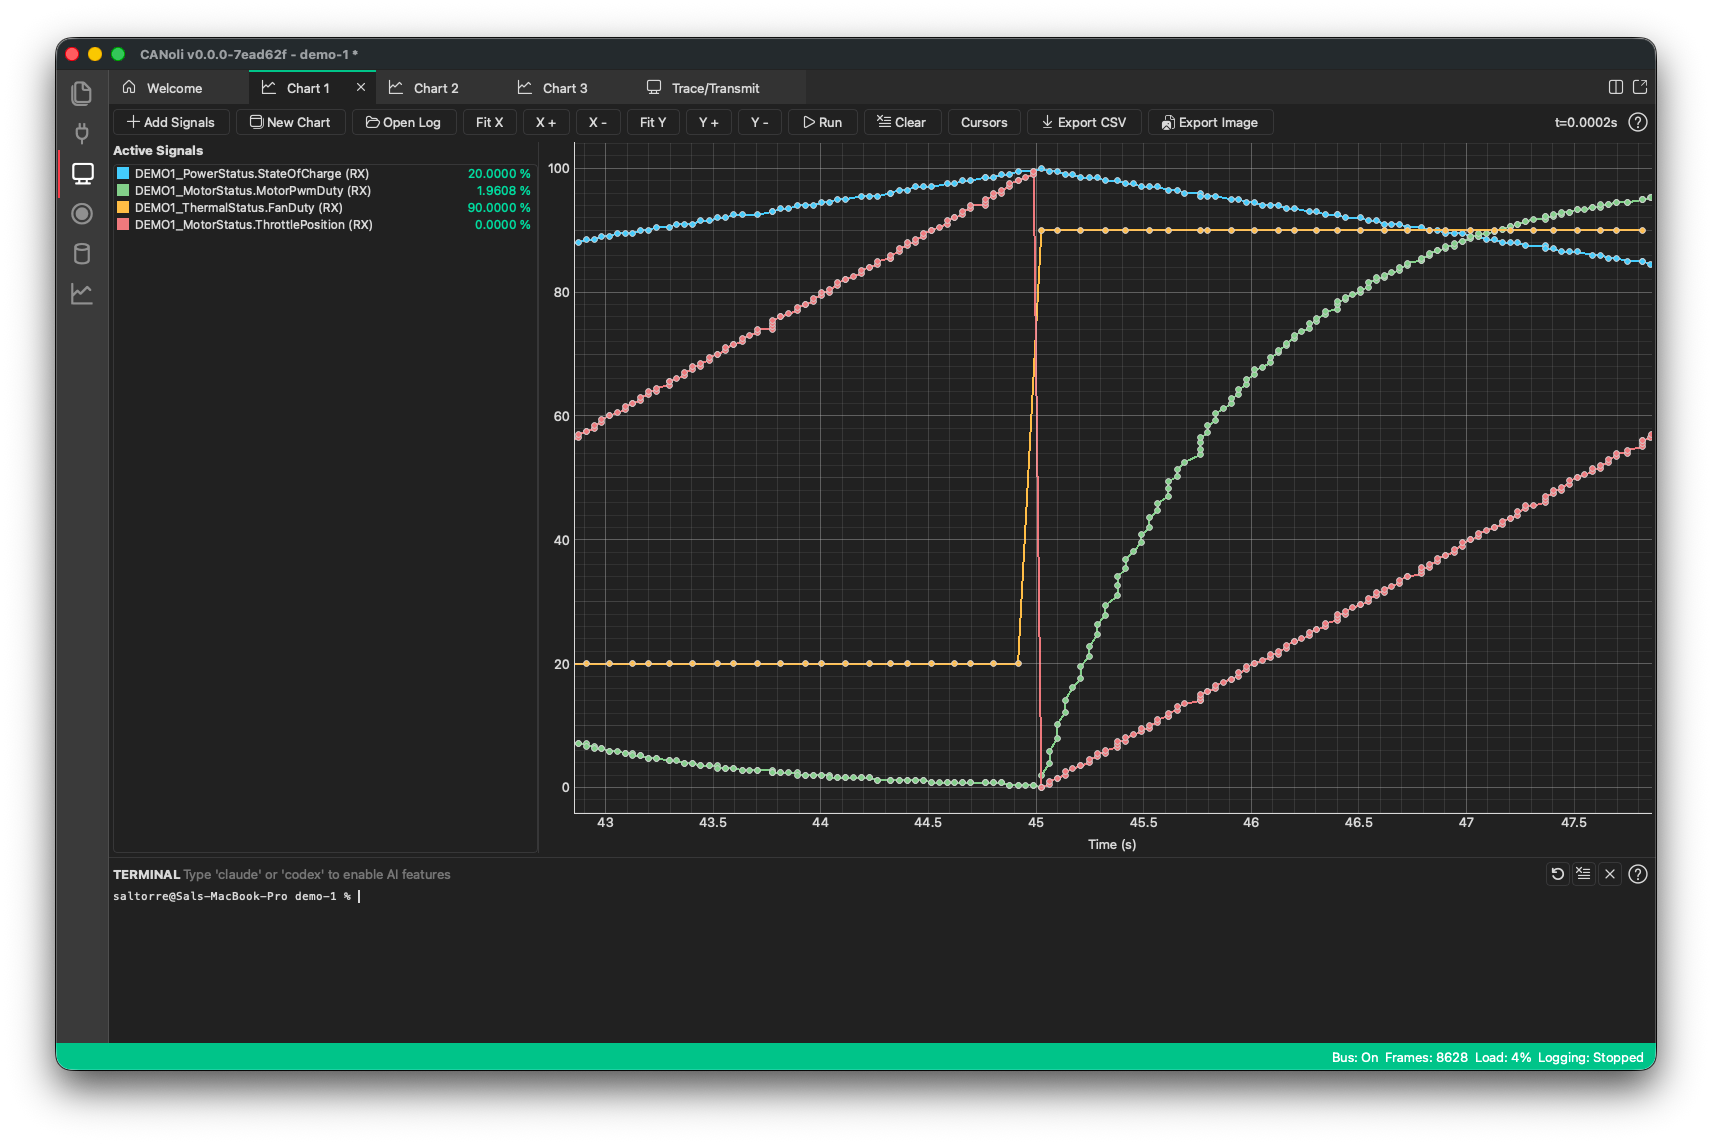The width and height of the screenshot is (1712, 1144).
Task: Open the database sidebar icon
Action: tap(82, 254)
